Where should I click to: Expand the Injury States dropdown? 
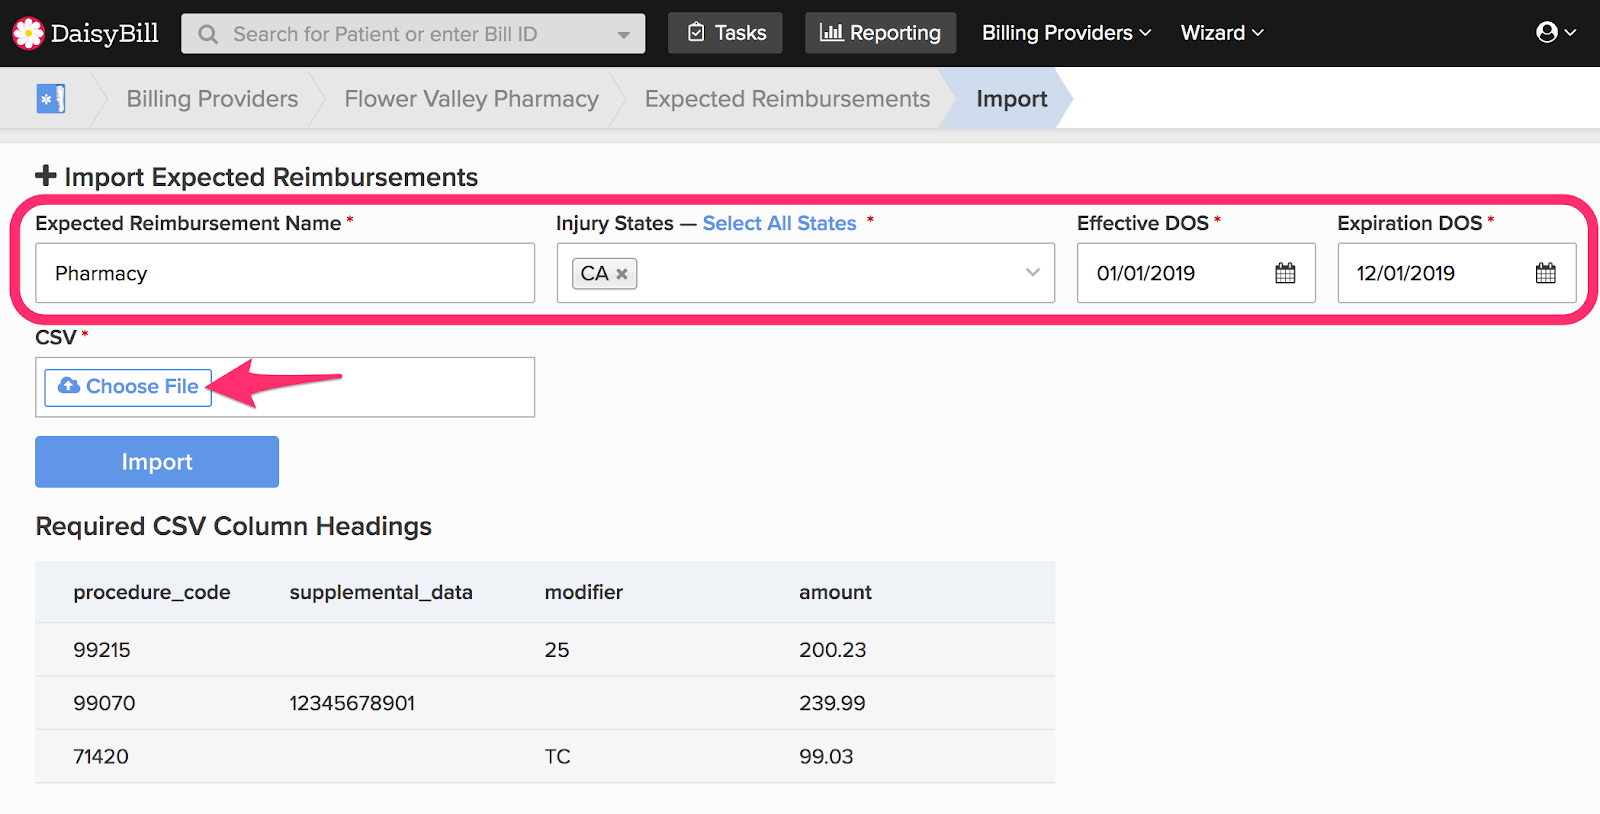(x=1032, y=273)
